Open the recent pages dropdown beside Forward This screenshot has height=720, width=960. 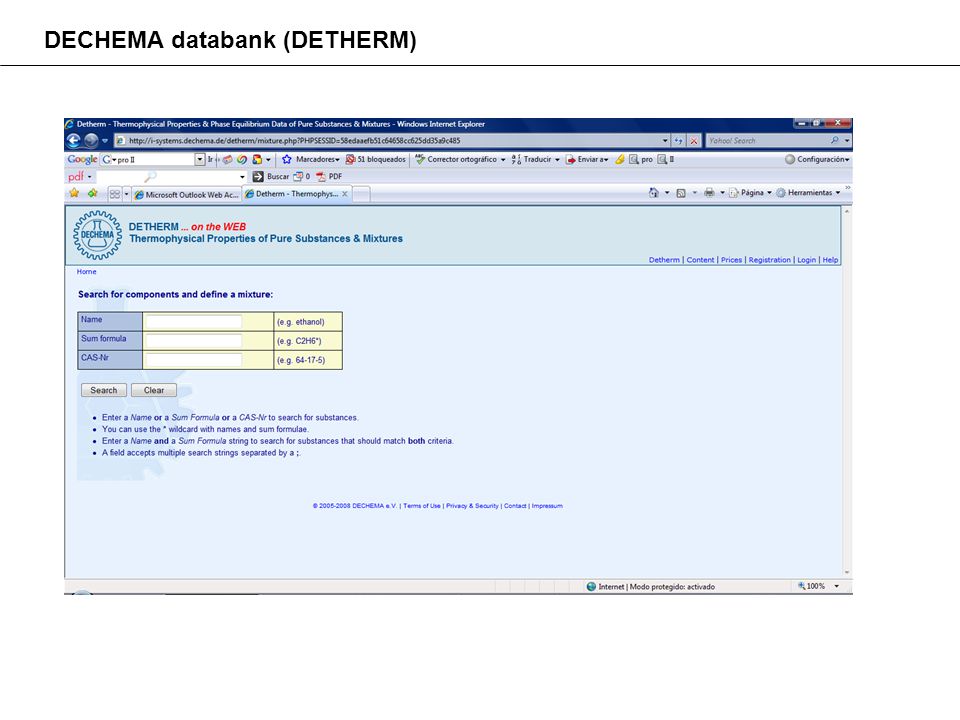point(105,141)
